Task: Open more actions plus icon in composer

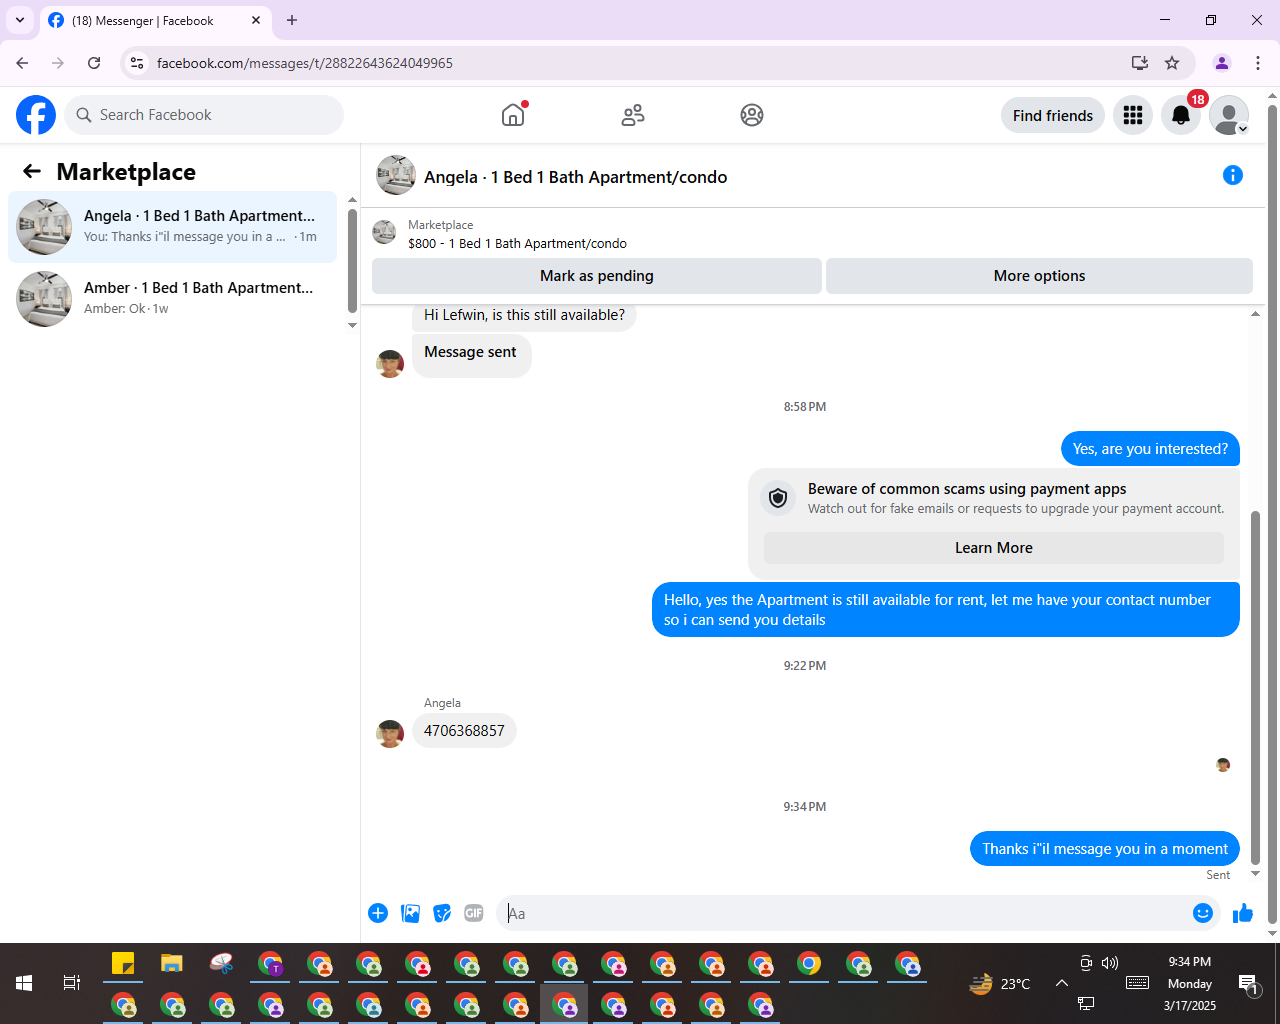Action: 378,913
